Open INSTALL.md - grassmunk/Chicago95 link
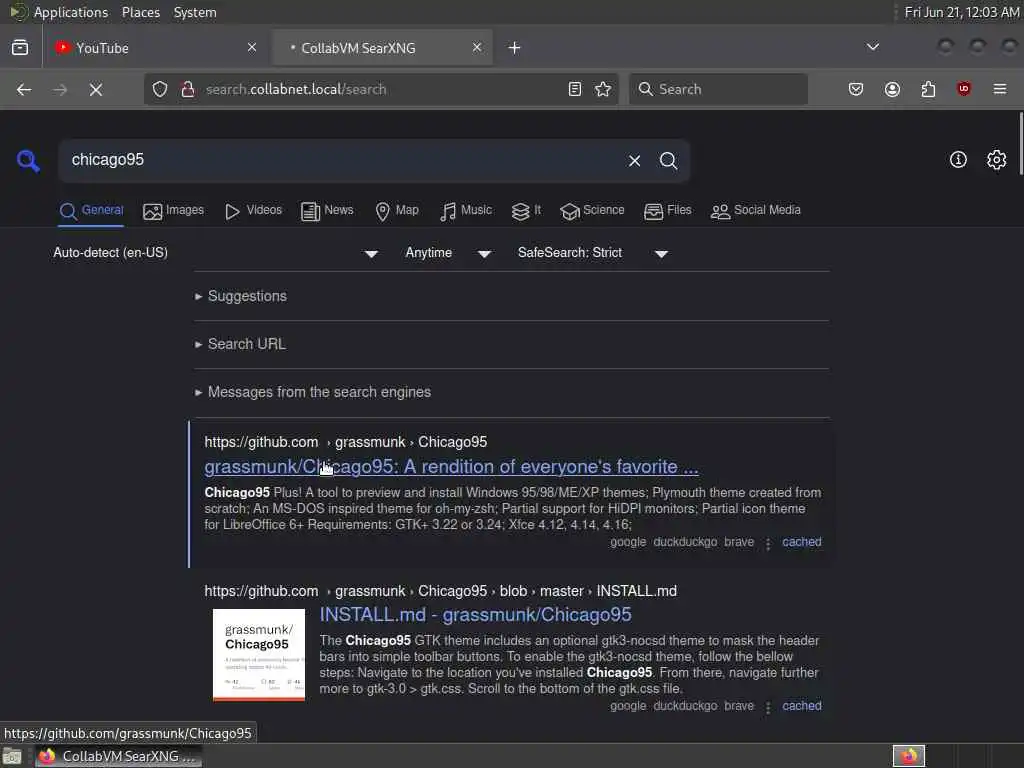 pyautogui.click(x=475, y=615)
